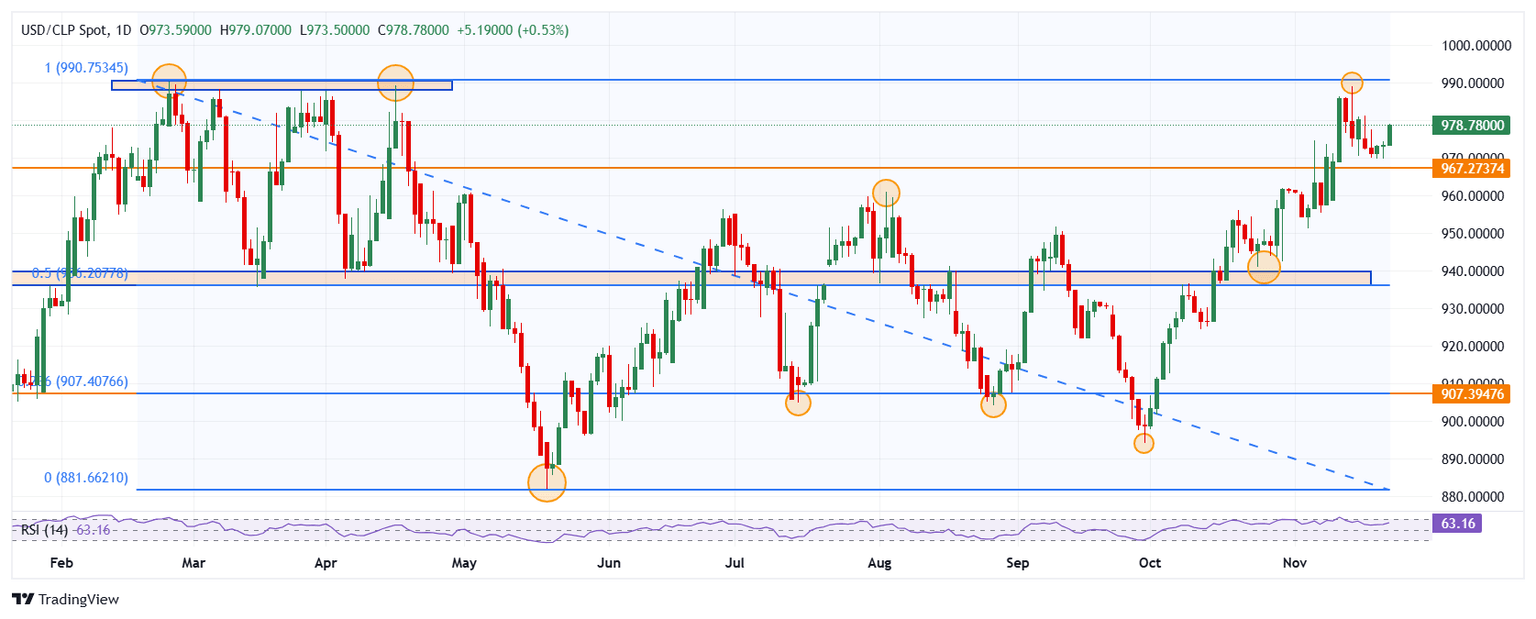The image size is (1536, 619).
Task: Click the orange 907.39476 price label
Action: click(1470, 394)
